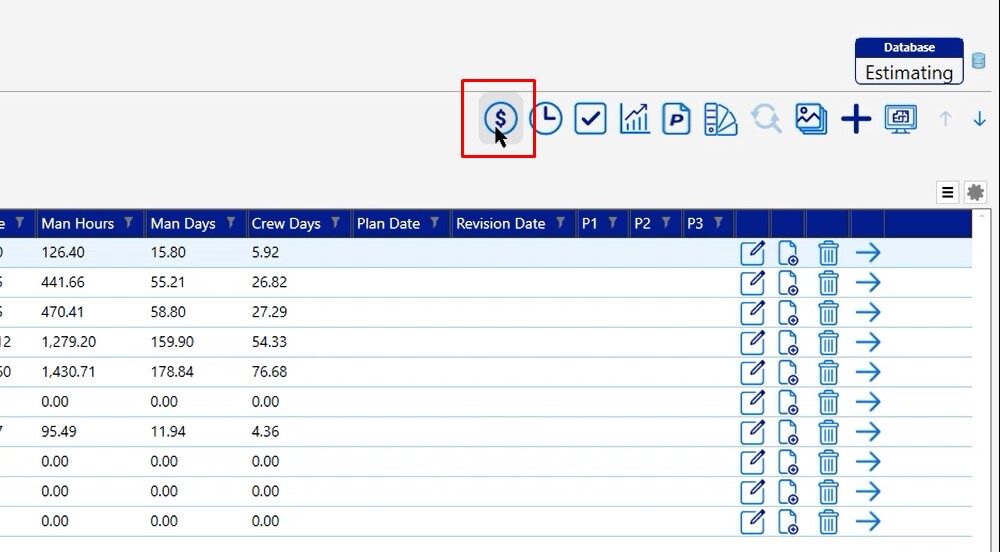Click the database cylinder icon
Image resolution: width=1000 pixels, height=552 pixels.
[x=979, y=61]
